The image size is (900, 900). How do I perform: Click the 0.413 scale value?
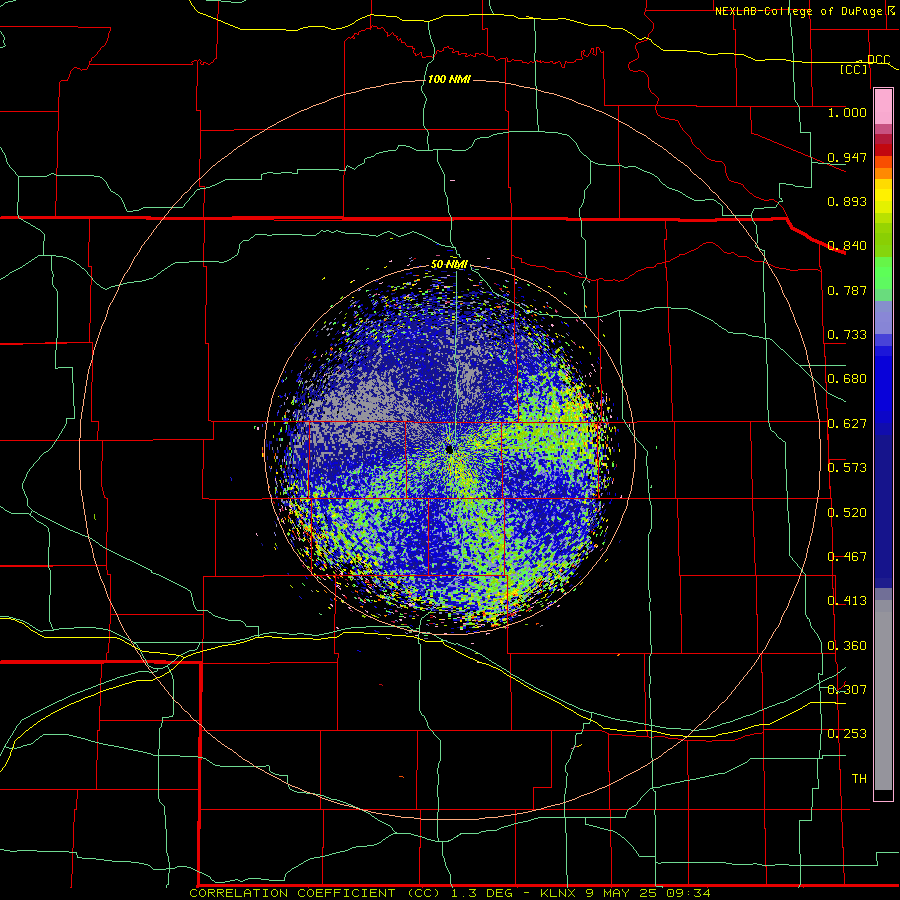847,601
